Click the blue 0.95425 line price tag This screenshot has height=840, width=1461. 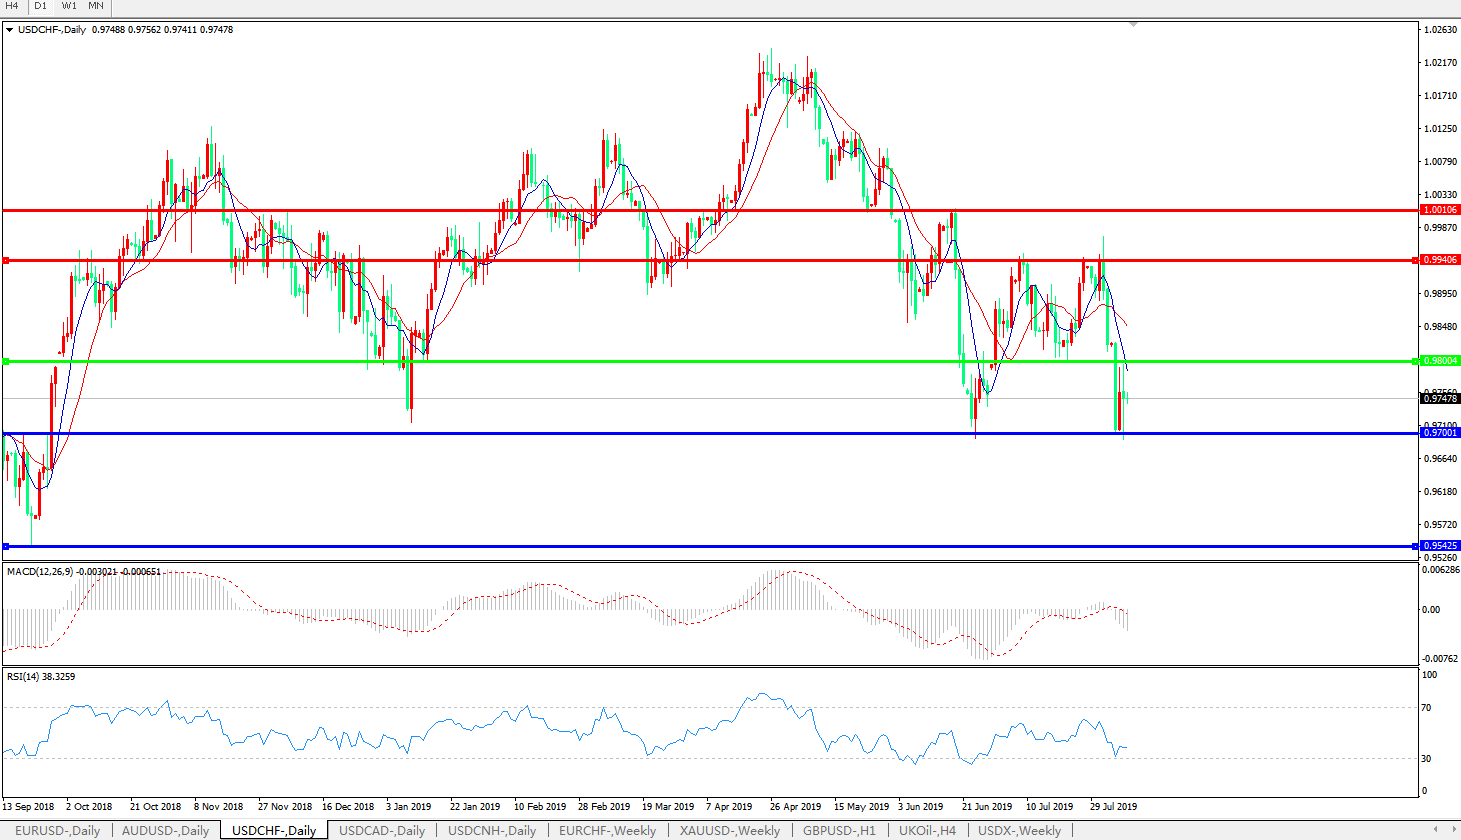click(x=1441, y=546)
